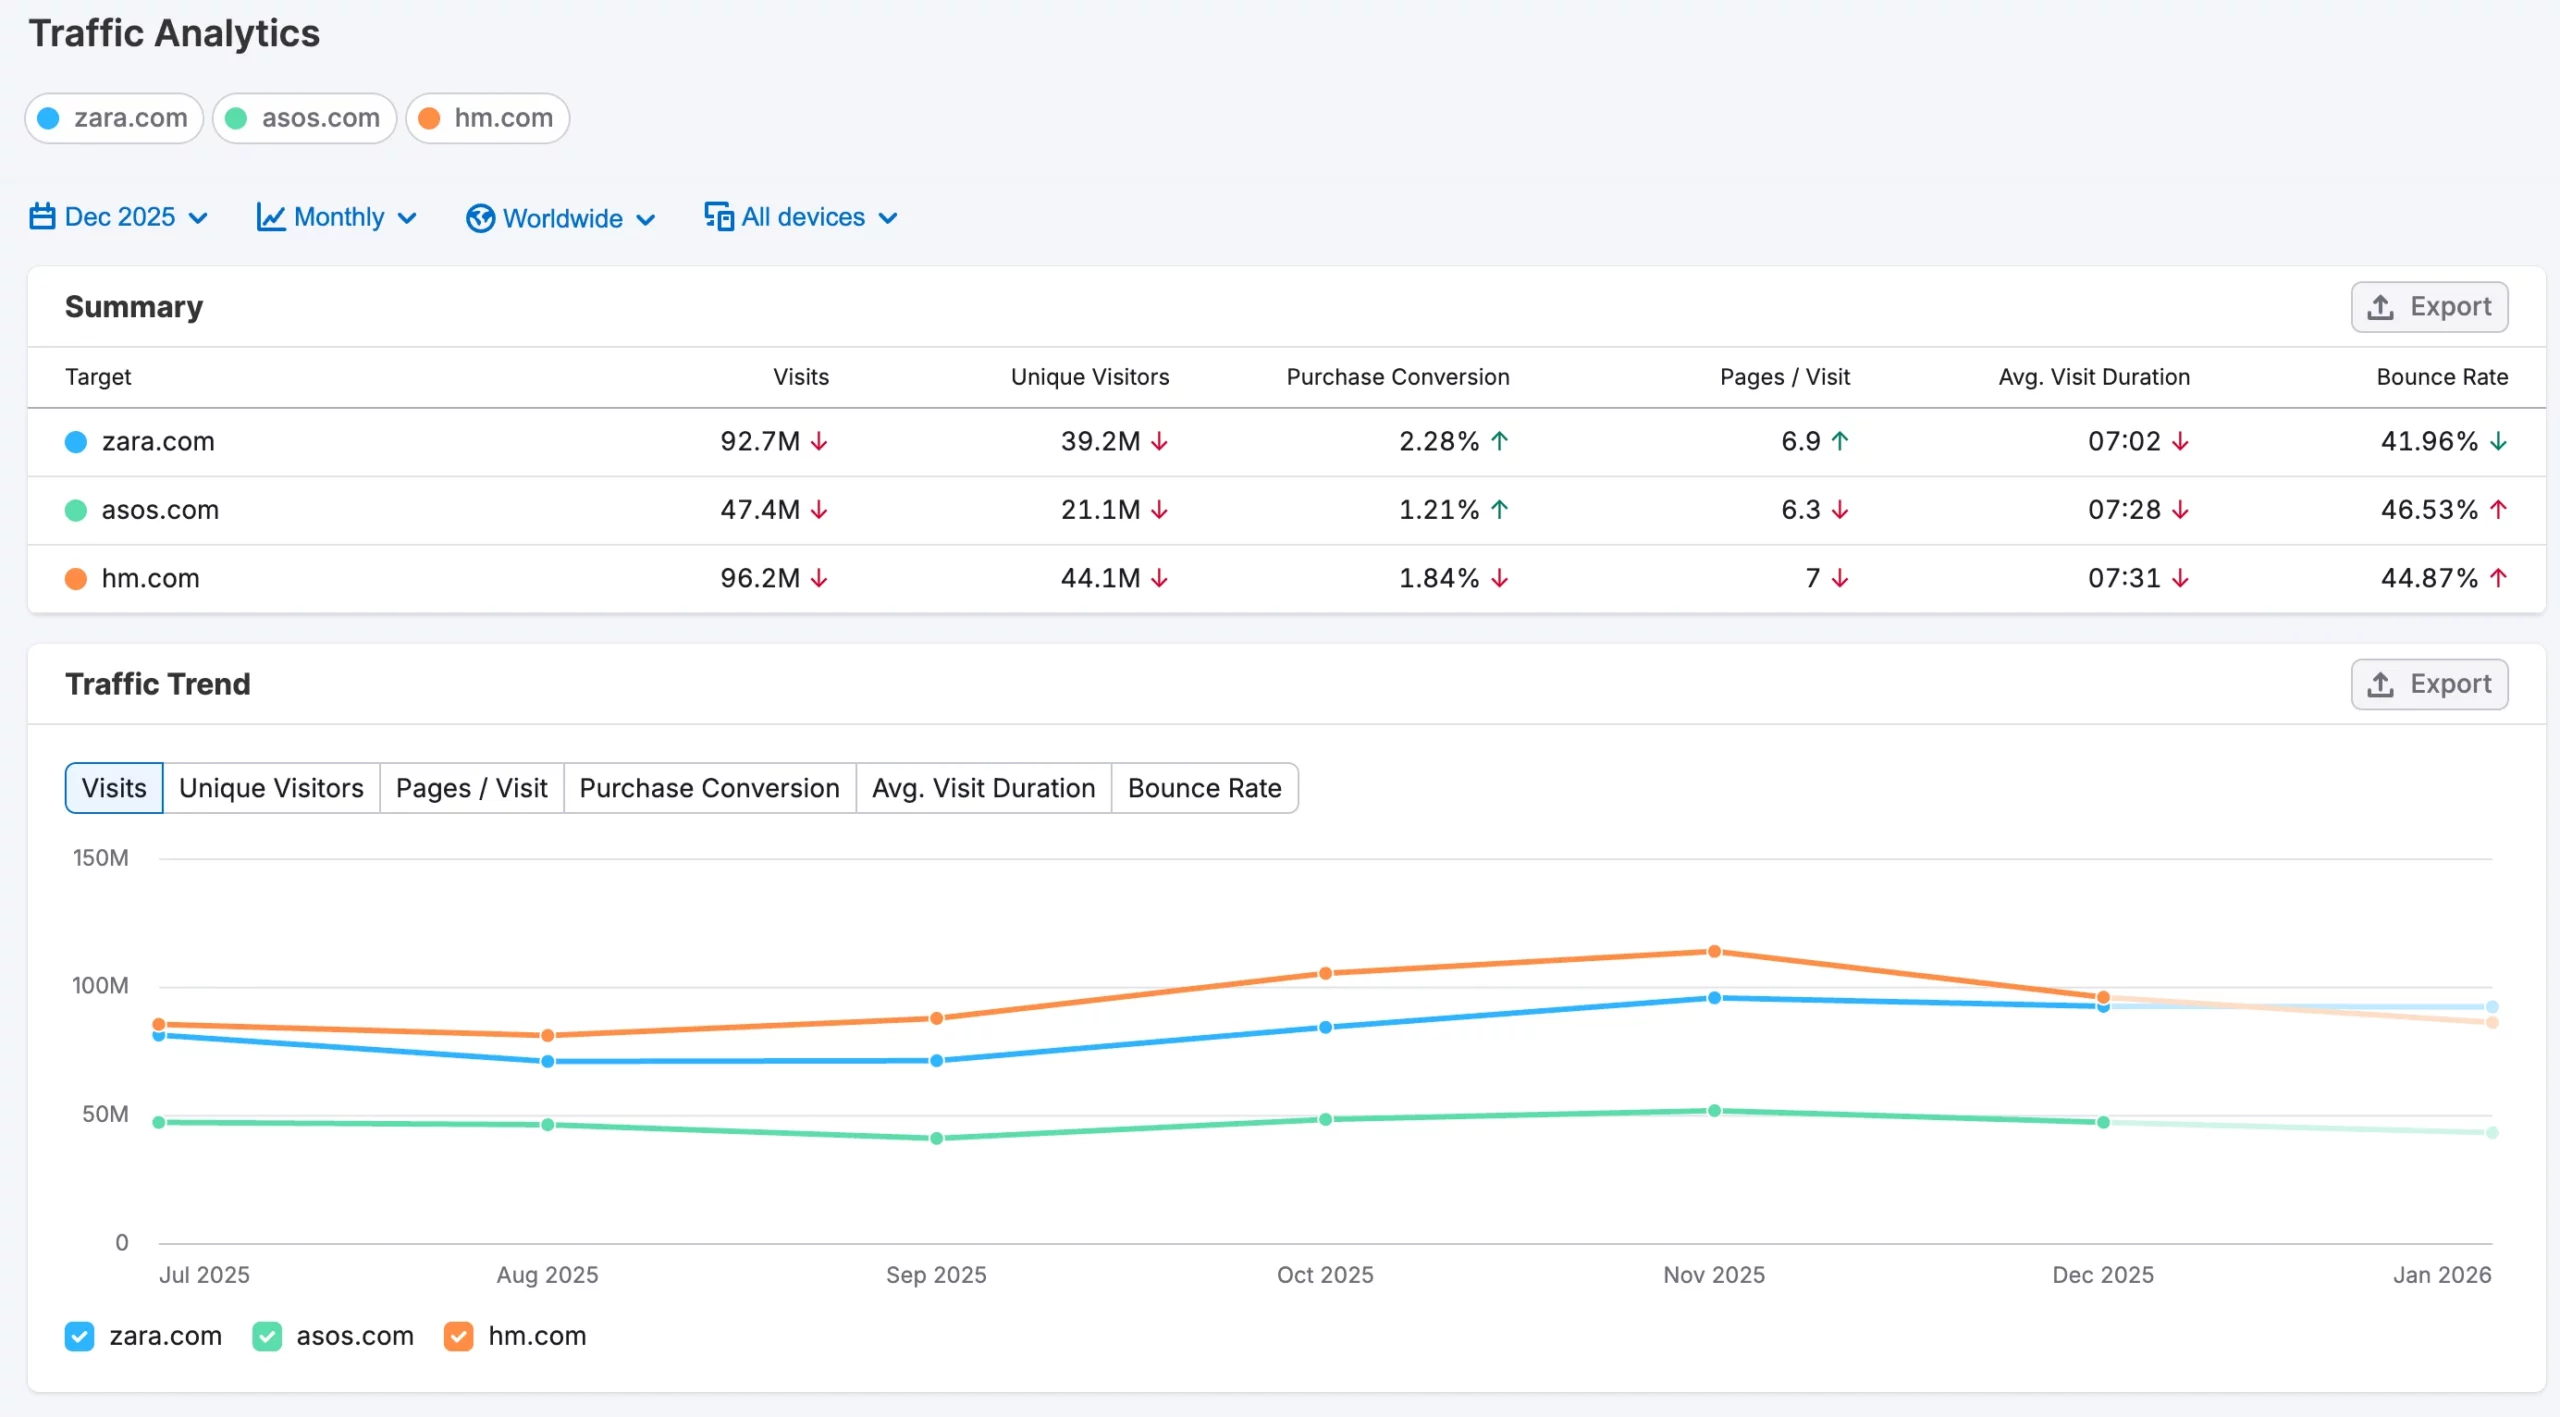2560x1417 pixels.
Task: Switch to the Bounce Rate tab
Action: point(1204,788)
